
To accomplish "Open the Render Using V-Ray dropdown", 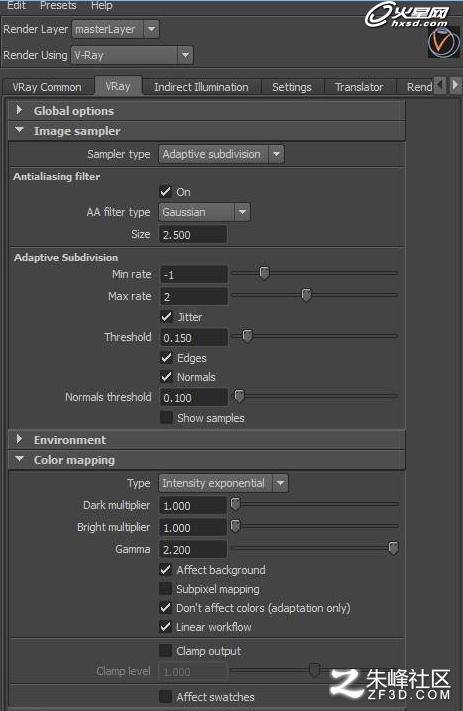I will point(132,55).
